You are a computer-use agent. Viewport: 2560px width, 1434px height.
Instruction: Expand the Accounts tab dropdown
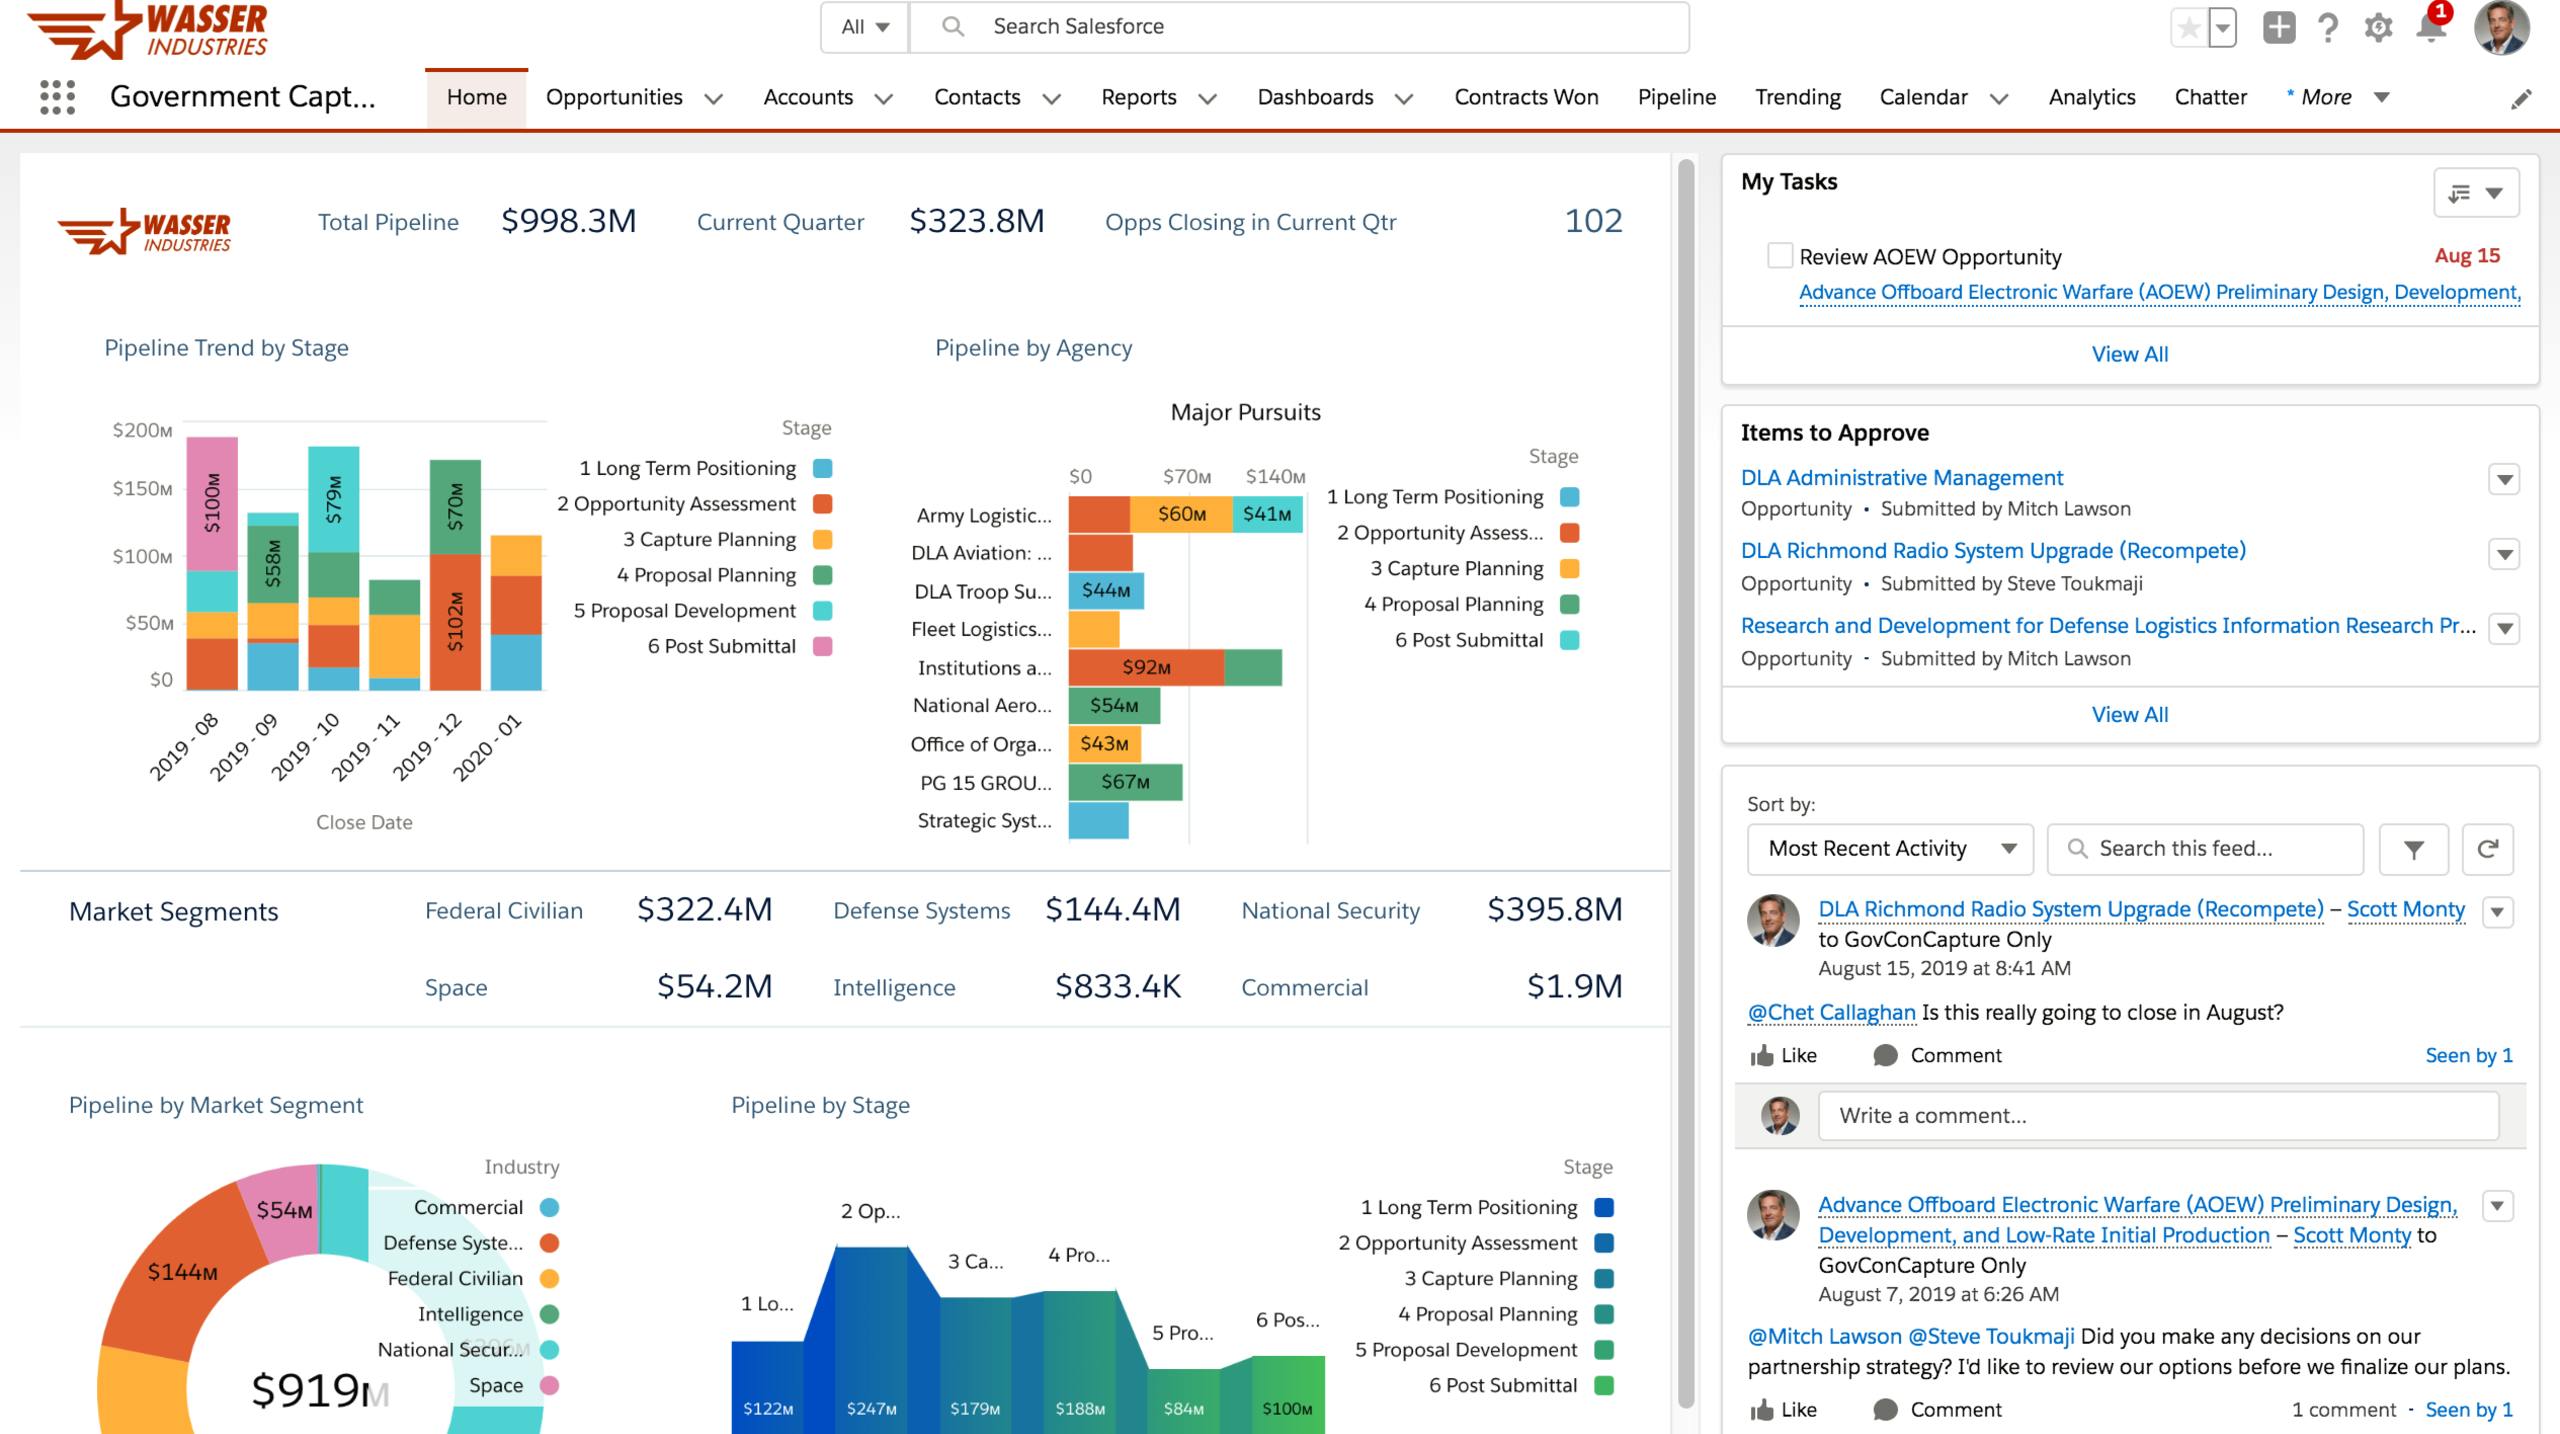pyautogui.click(x=883, y=98)
